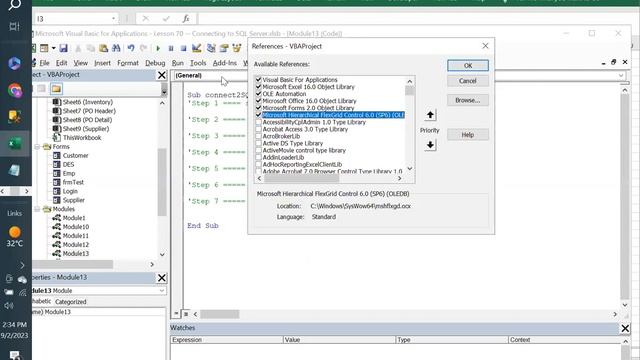This screenshot has height=360, width=640.
Task: Open the Module13 properties object dropdown
Action: pyautogui.click(x=162, y=291)
